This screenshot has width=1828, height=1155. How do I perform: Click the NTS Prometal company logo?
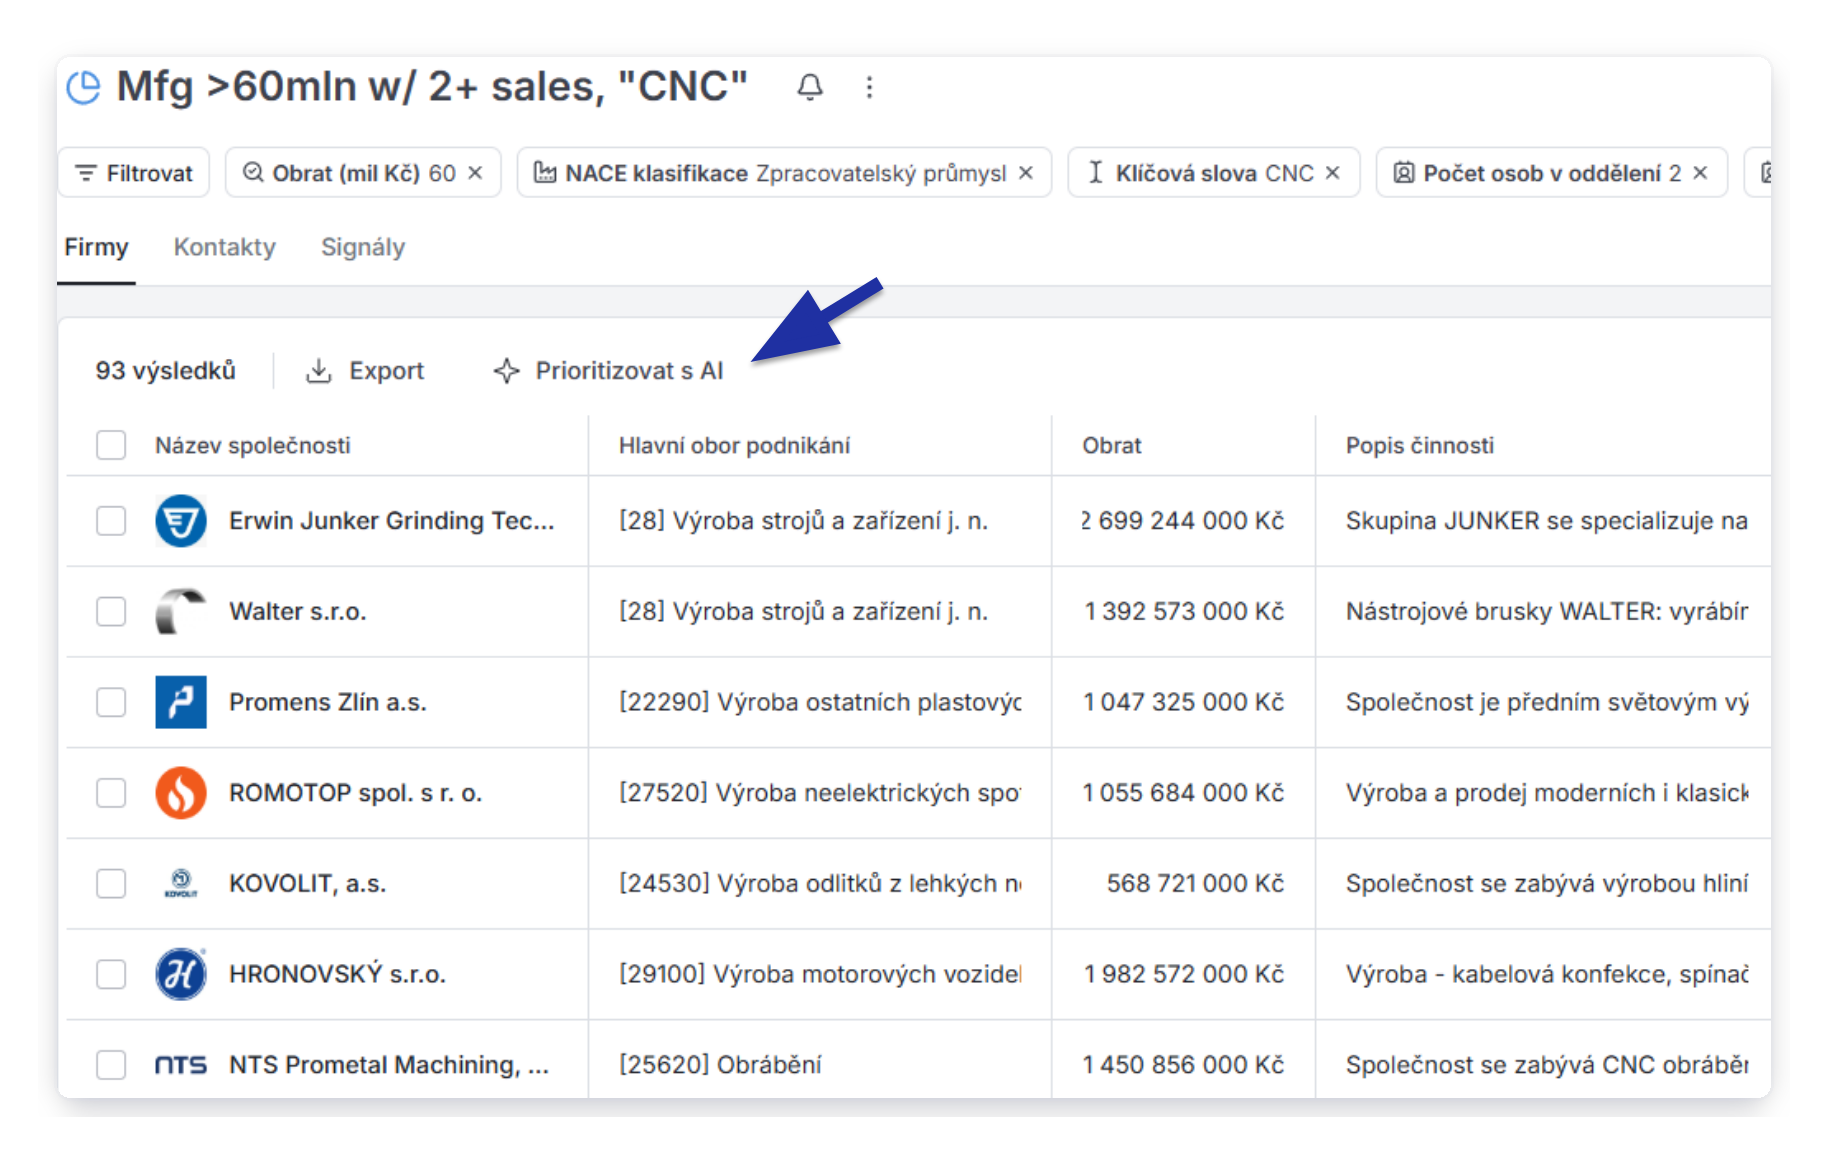[181, 1065]
